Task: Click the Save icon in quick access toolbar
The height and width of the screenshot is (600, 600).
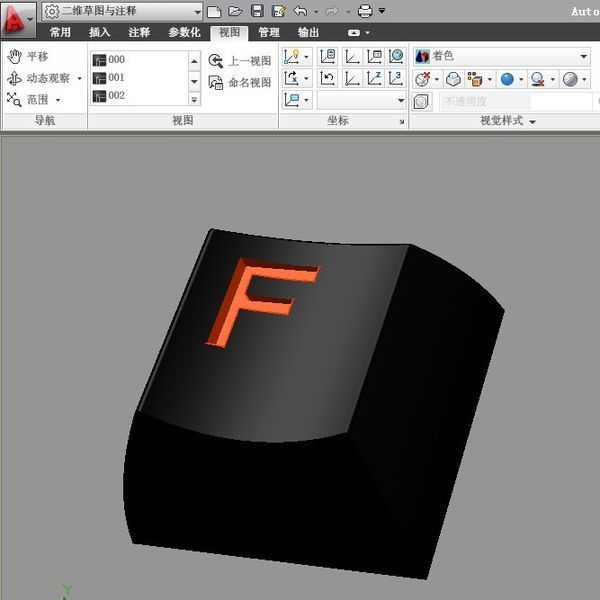Action: [x=257, y=11]
